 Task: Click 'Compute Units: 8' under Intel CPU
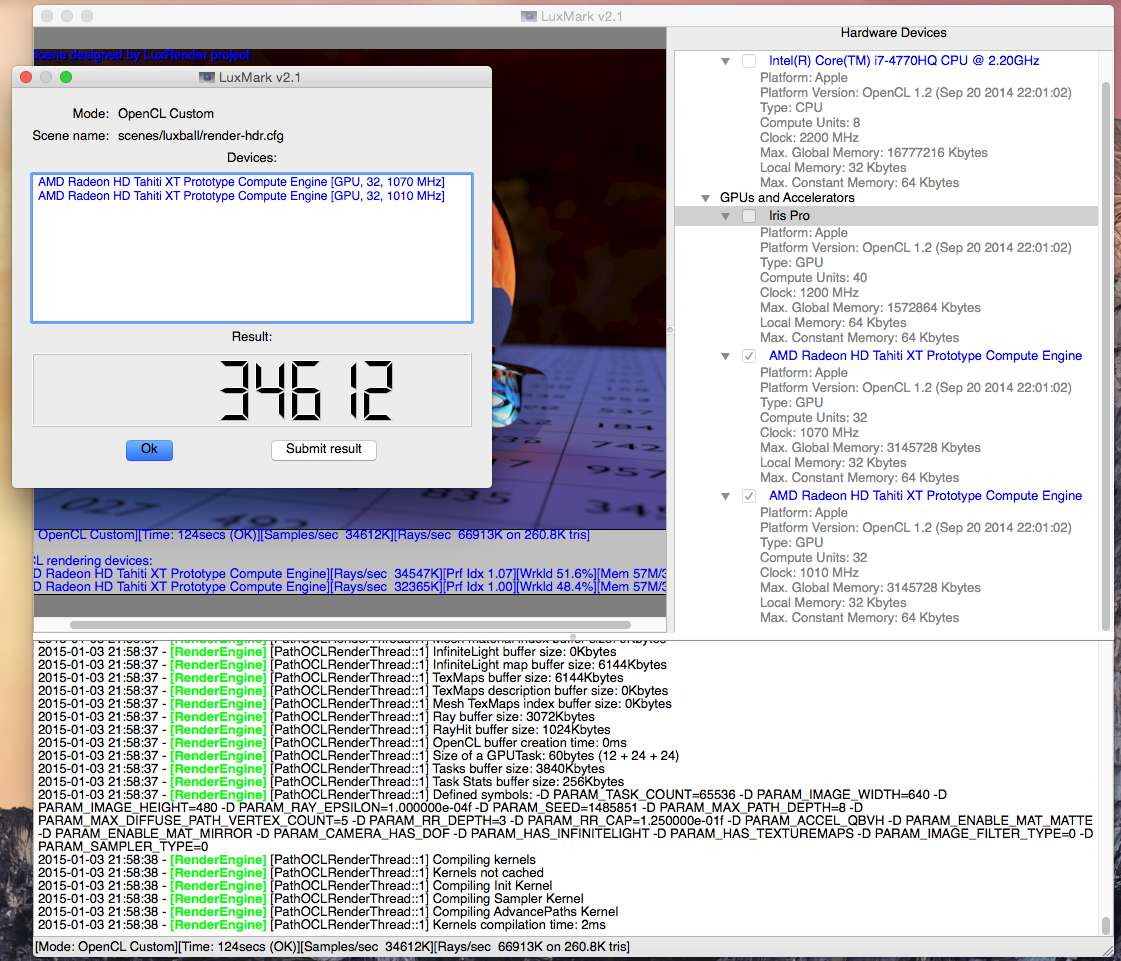coord(809,123)
